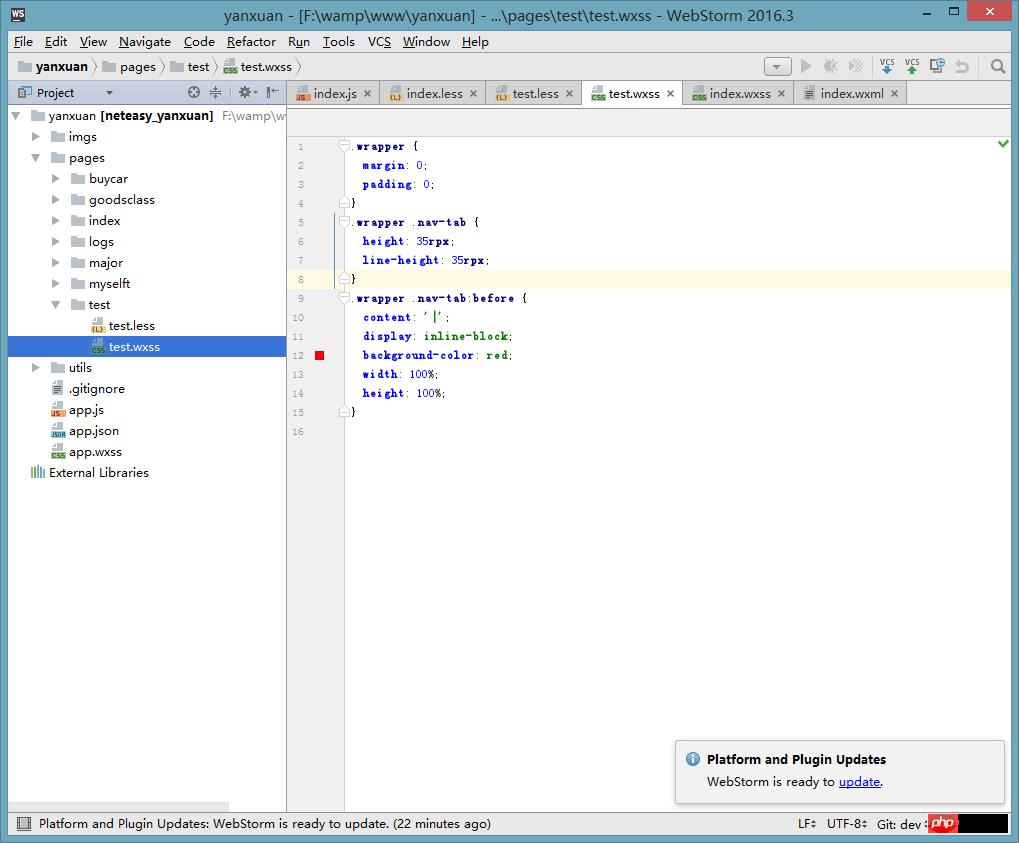Click the update link in notification
This screenshot has height=843, width=1019.
(x=859, y=781)
